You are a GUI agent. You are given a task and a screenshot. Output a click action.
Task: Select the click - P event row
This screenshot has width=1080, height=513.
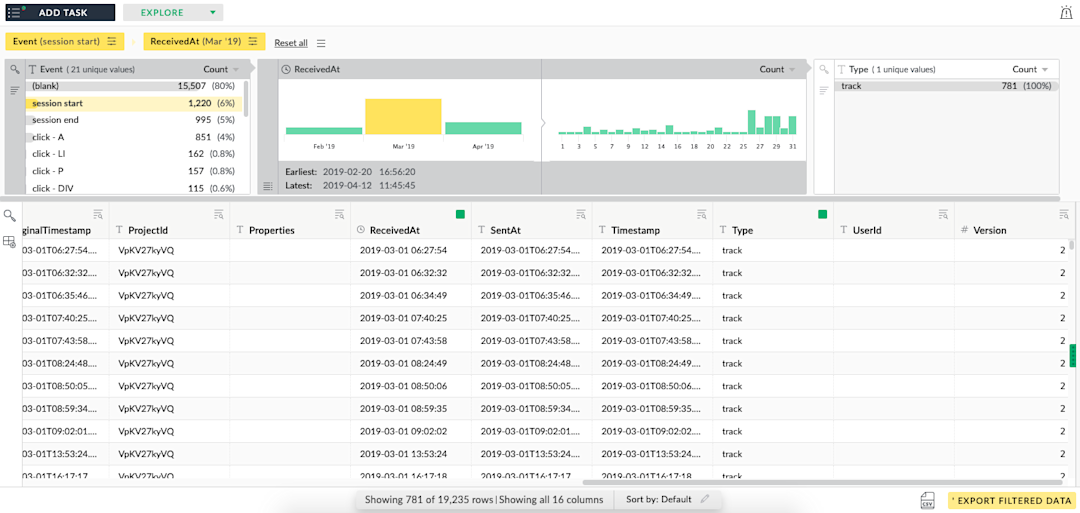coord(134,171)
